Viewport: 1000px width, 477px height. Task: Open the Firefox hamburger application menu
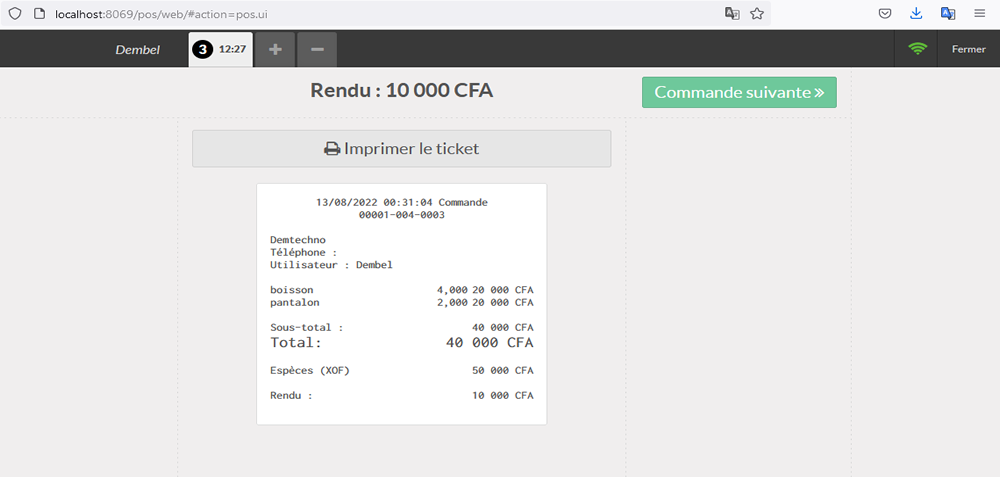[x=980, y=14]
